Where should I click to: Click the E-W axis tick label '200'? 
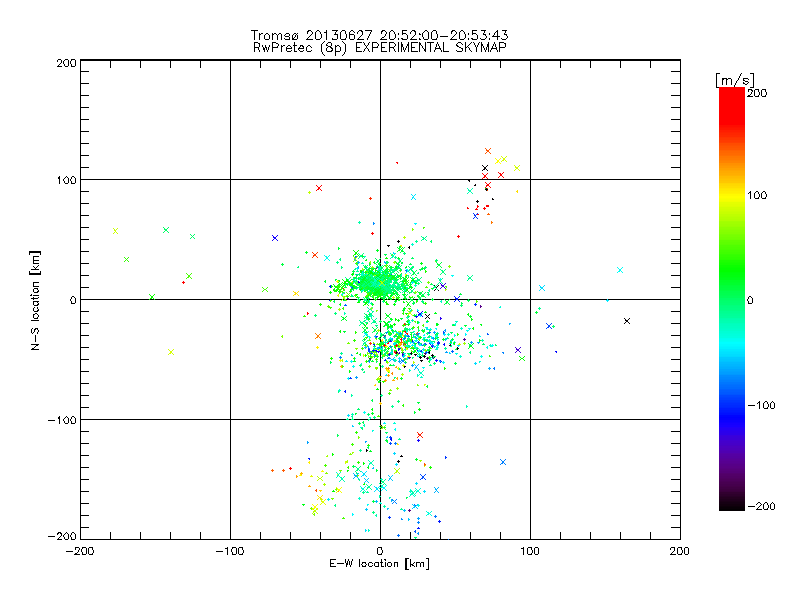click(x=680, y=551)
